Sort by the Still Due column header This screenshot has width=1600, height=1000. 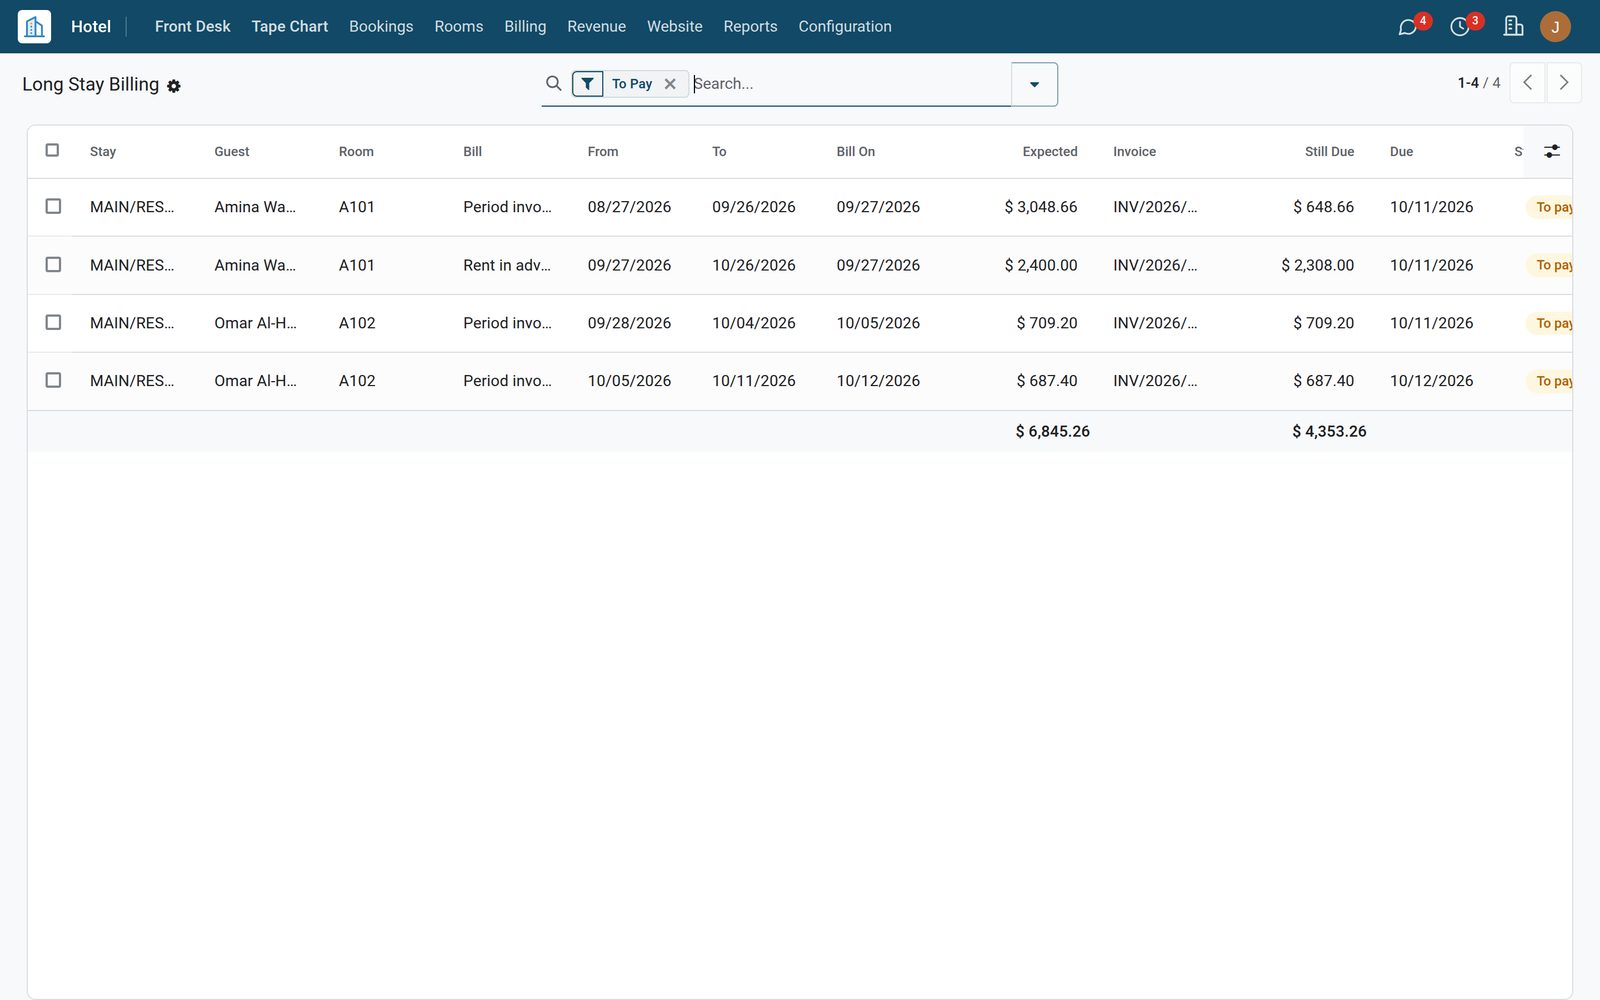(1329, 152)
